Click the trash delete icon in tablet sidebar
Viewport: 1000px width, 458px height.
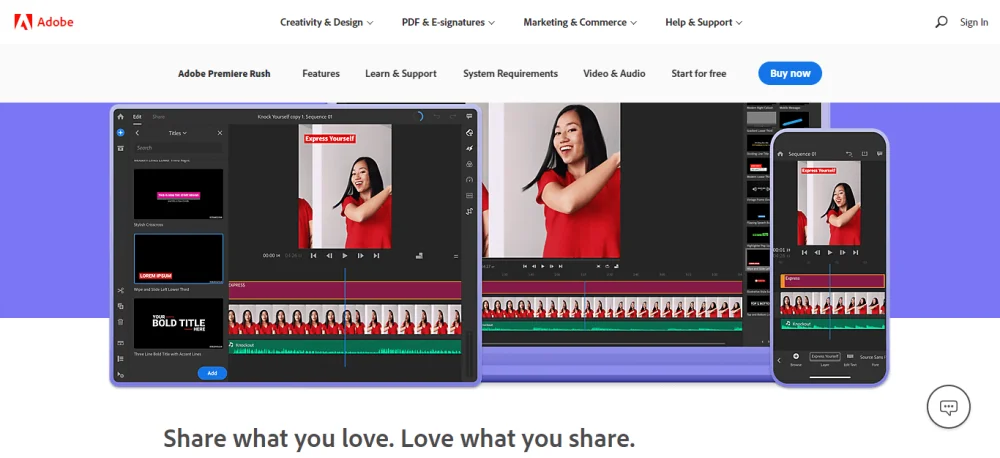point(120,322)
